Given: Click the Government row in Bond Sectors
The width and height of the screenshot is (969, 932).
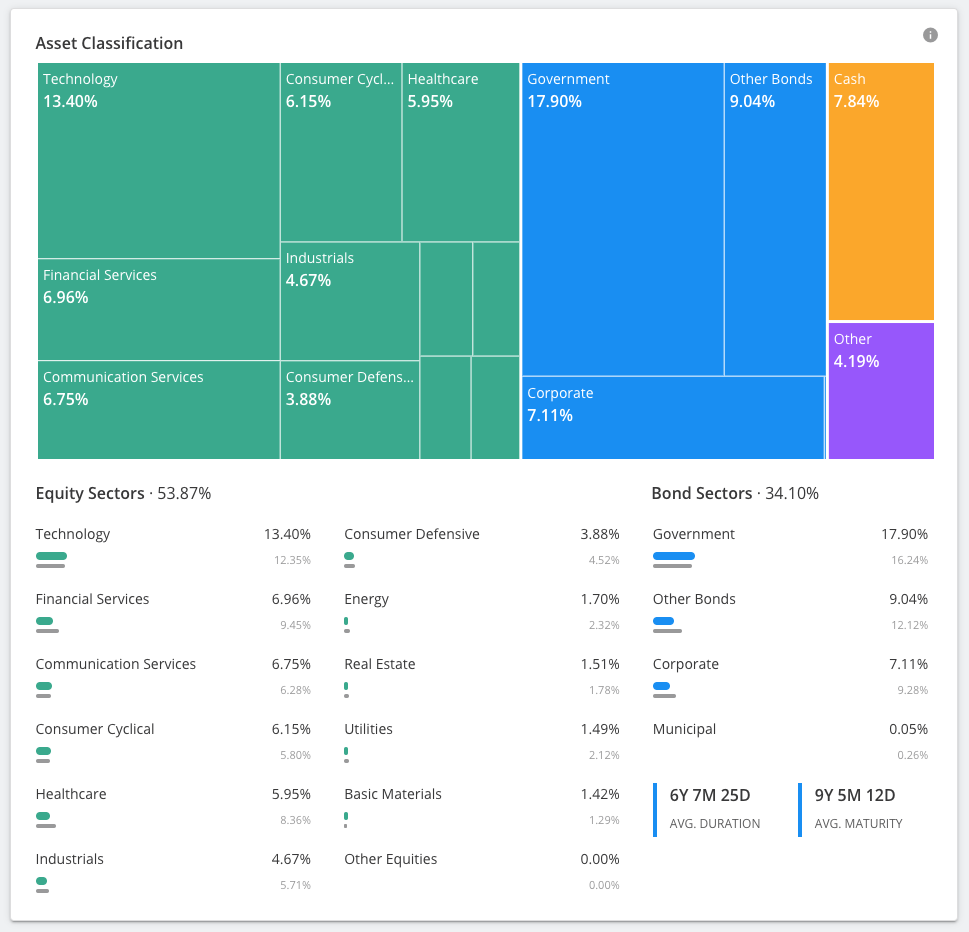Looking at the screenshot, I should pos(790,548).
